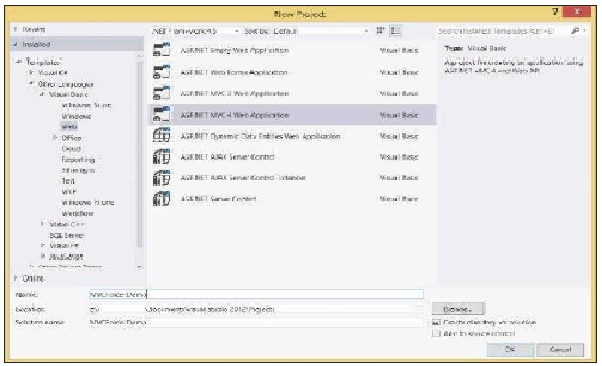Open the Location path dropdown arrow
Viewport: 602px width, 366px height.
point(418,309)
